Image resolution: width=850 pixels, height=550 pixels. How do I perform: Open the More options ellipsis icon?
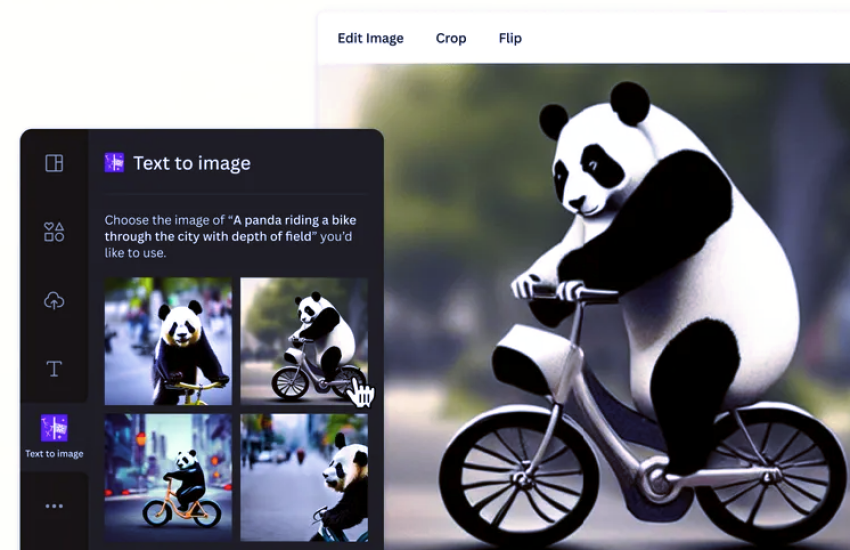(54, 506)
